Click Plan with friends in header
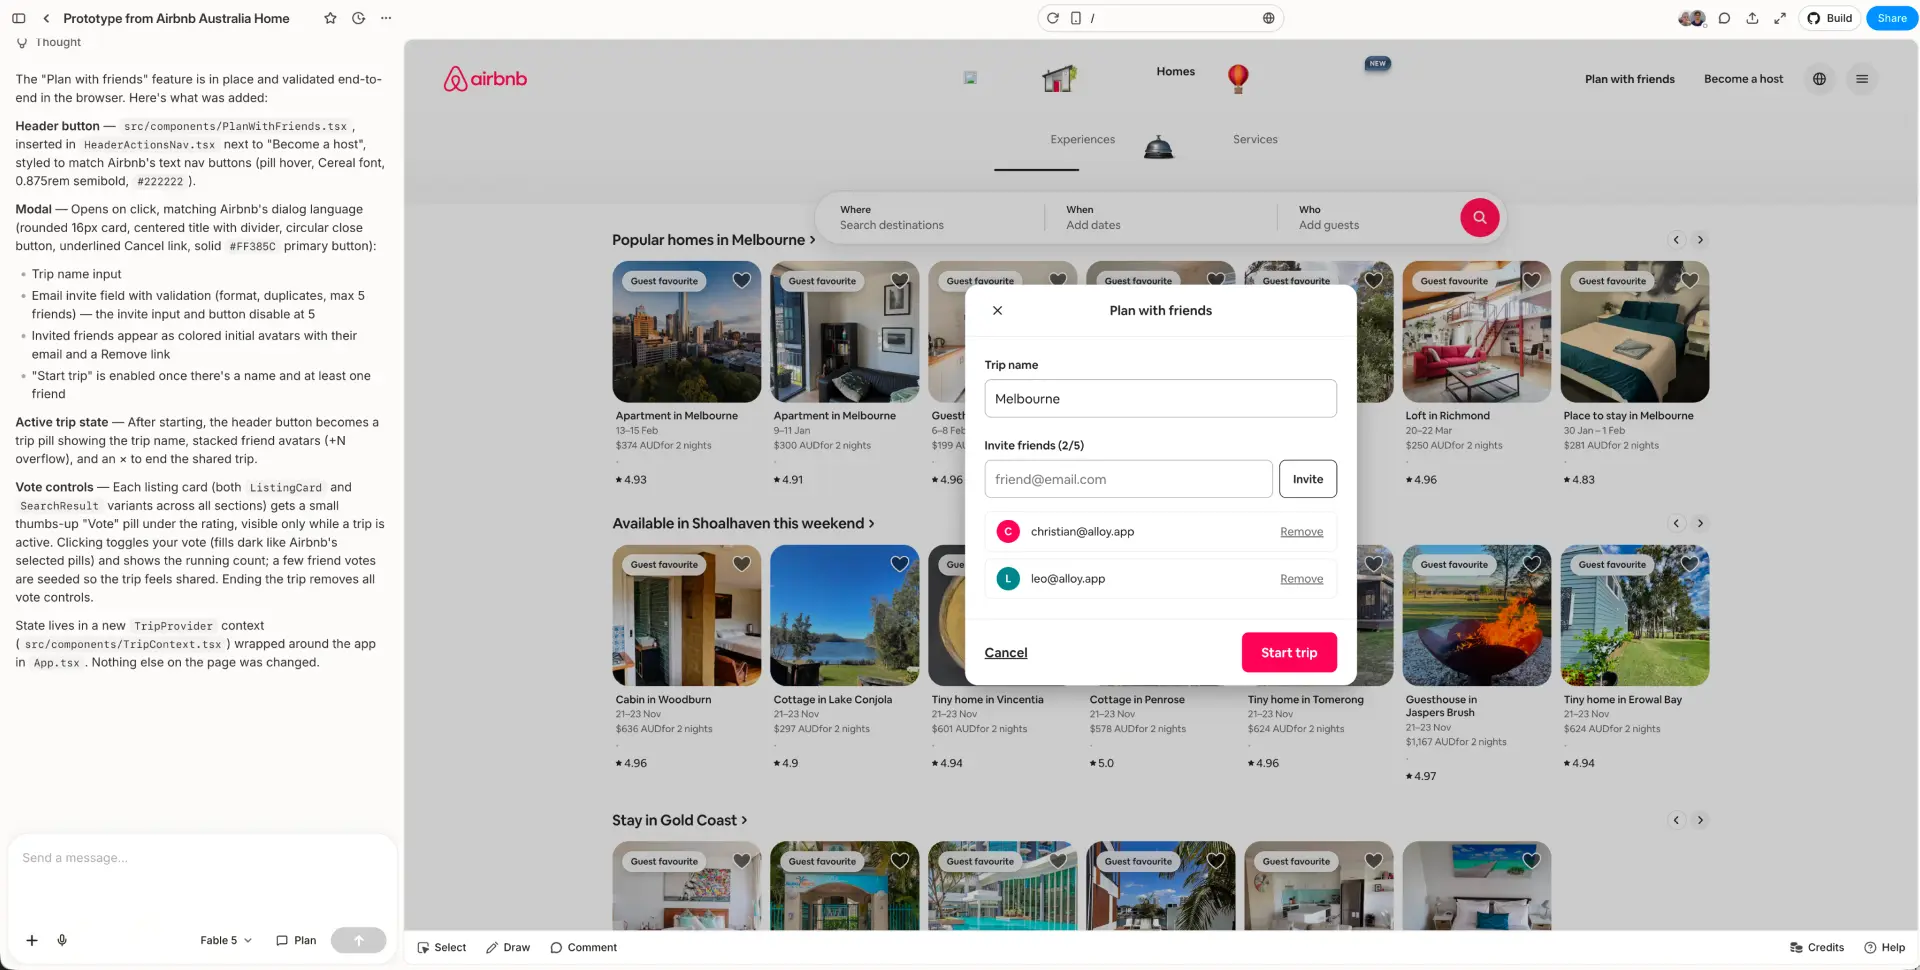1920x970 pixels. 1629,79
